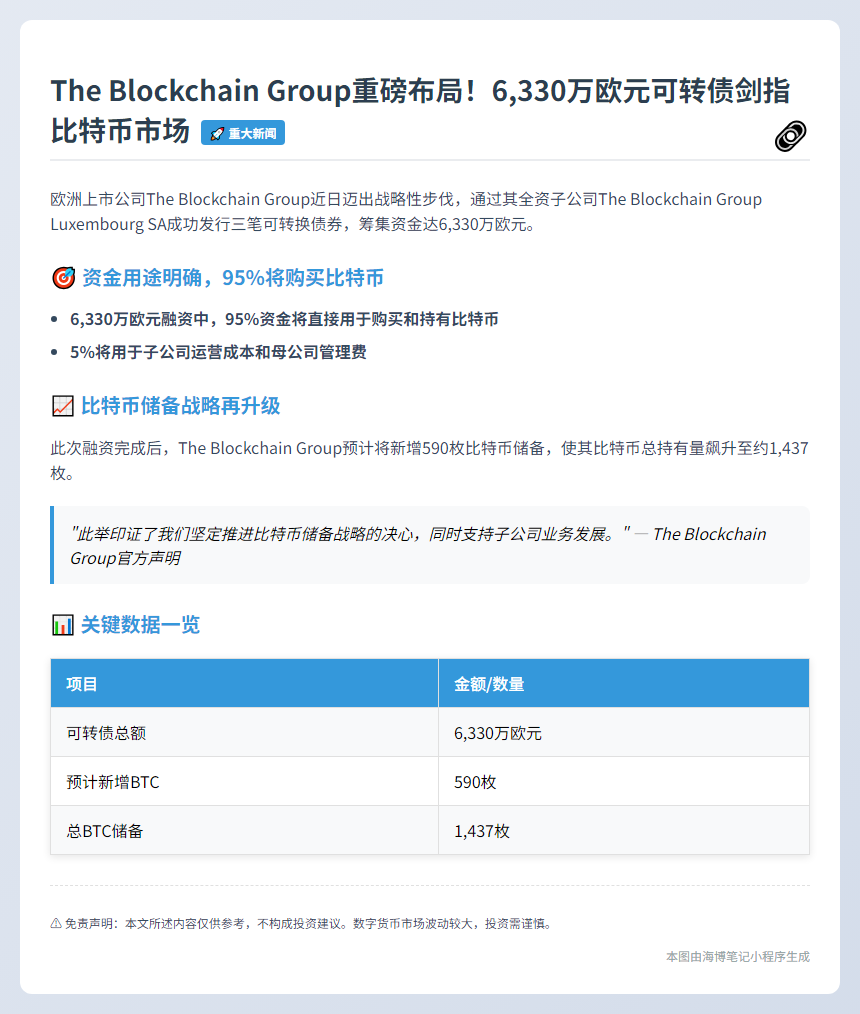
Task: Click the heading 关键数据一览
Action: coord(140,625)
